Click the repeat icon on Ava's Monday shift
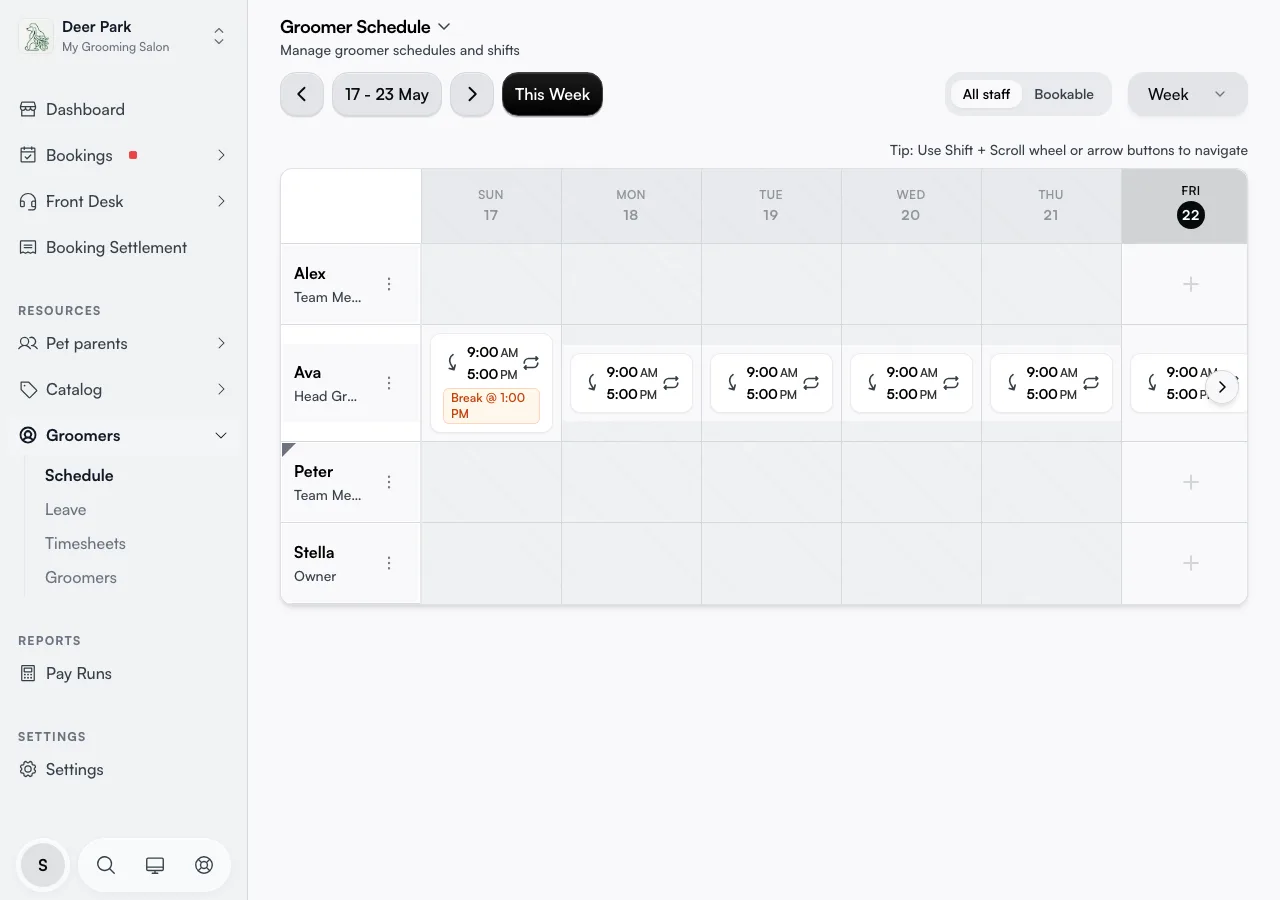Image resolution: width=1280 pixels, height=900 pixels. [671, 383]
